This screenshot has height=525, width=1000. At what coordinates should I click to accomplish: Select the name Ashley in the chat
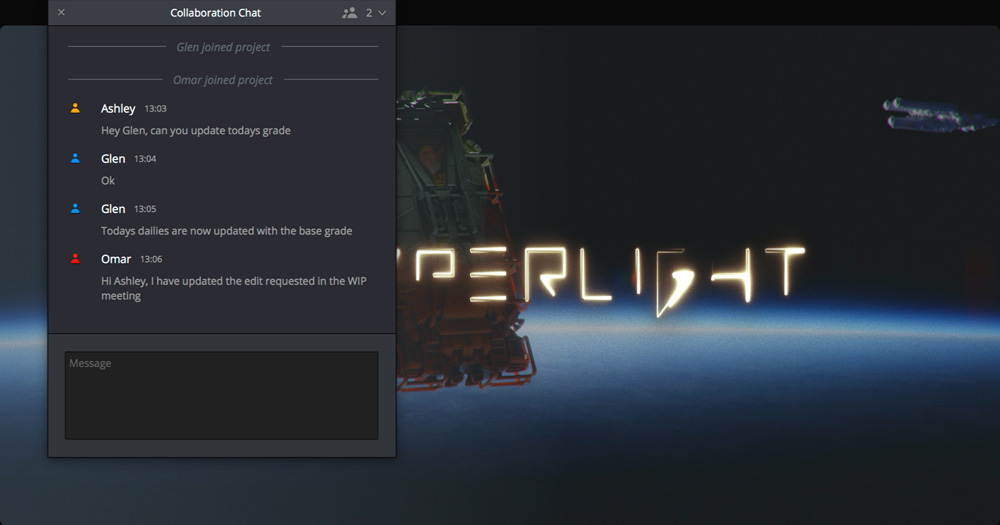pyautogui.click(x=118, y=108)
